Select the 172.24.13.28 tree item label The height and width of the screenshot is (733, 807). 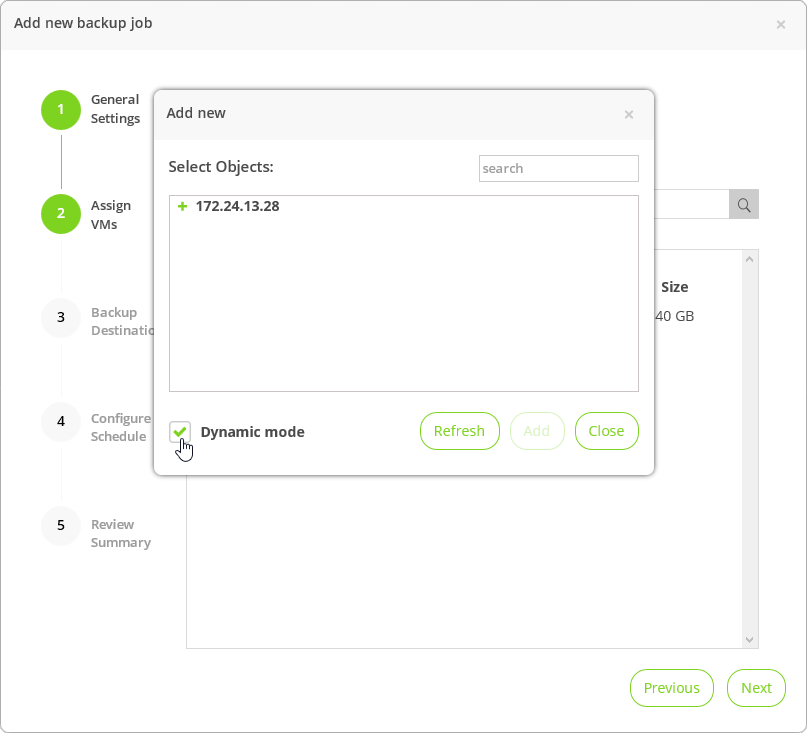click(237, 207)
